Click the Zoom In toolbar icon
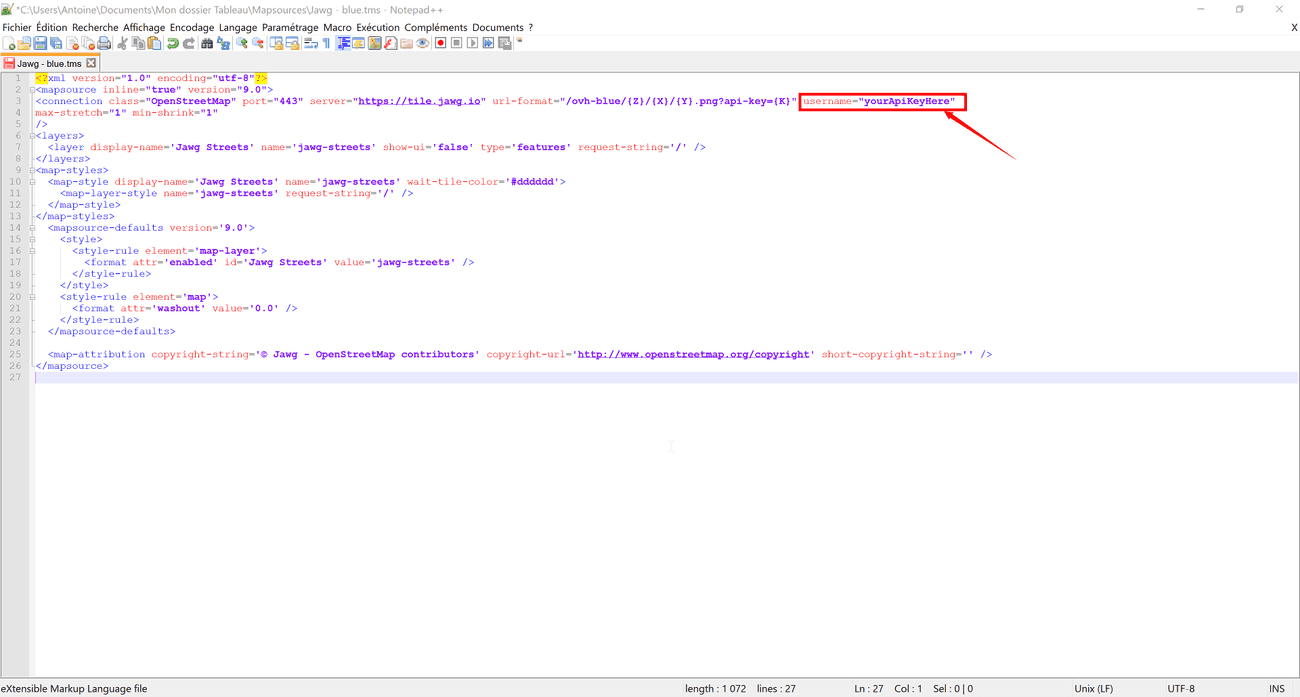 pyautogui.click(x=241, y=43)
